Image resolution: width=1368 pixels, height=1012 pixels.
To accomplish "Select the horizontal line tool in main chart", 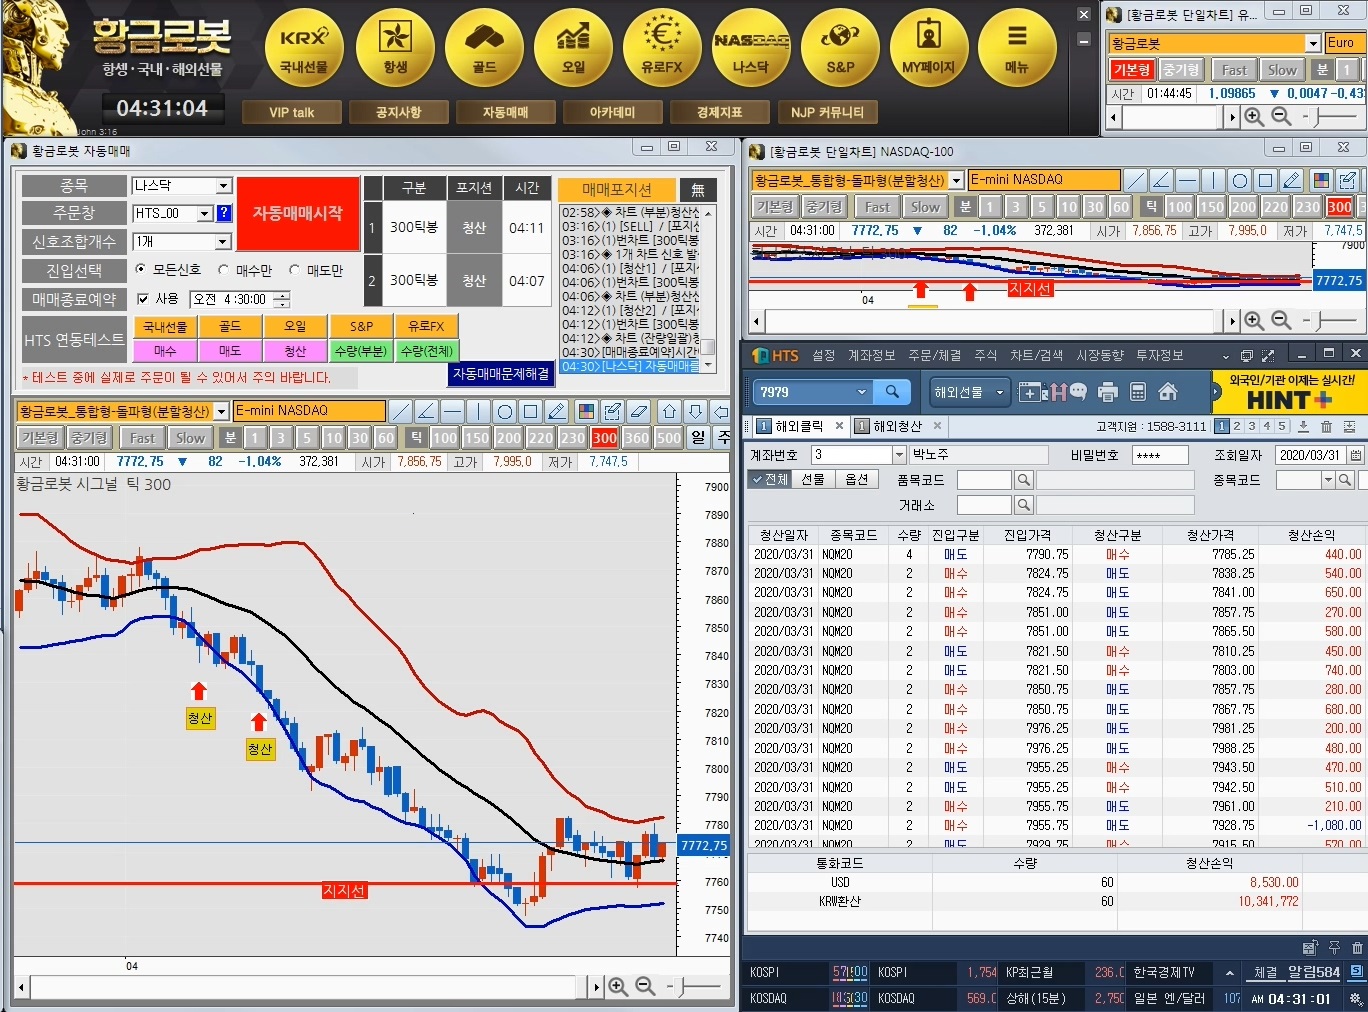I will [x=452, y=411].
